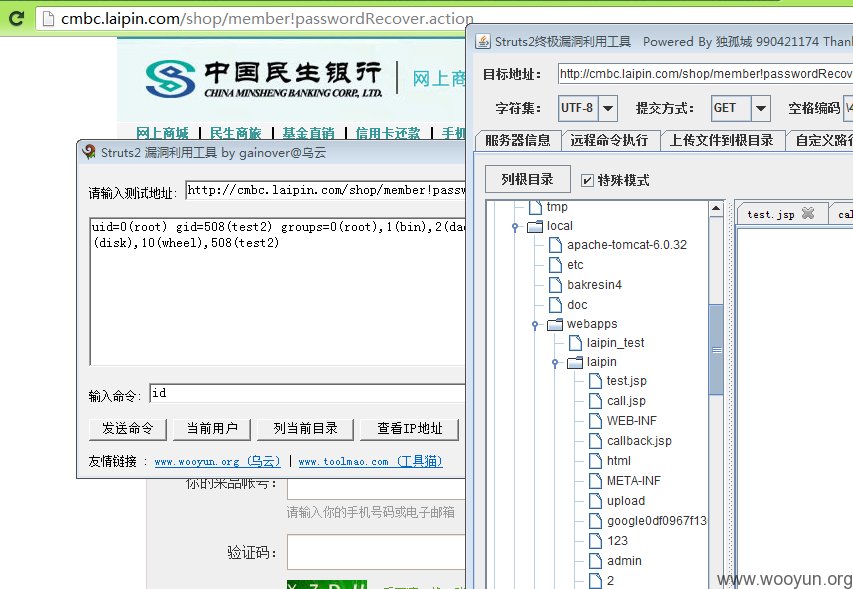Click the 查看IP地址 button
The height and width of the screenshot is (589, 853).
410,429
